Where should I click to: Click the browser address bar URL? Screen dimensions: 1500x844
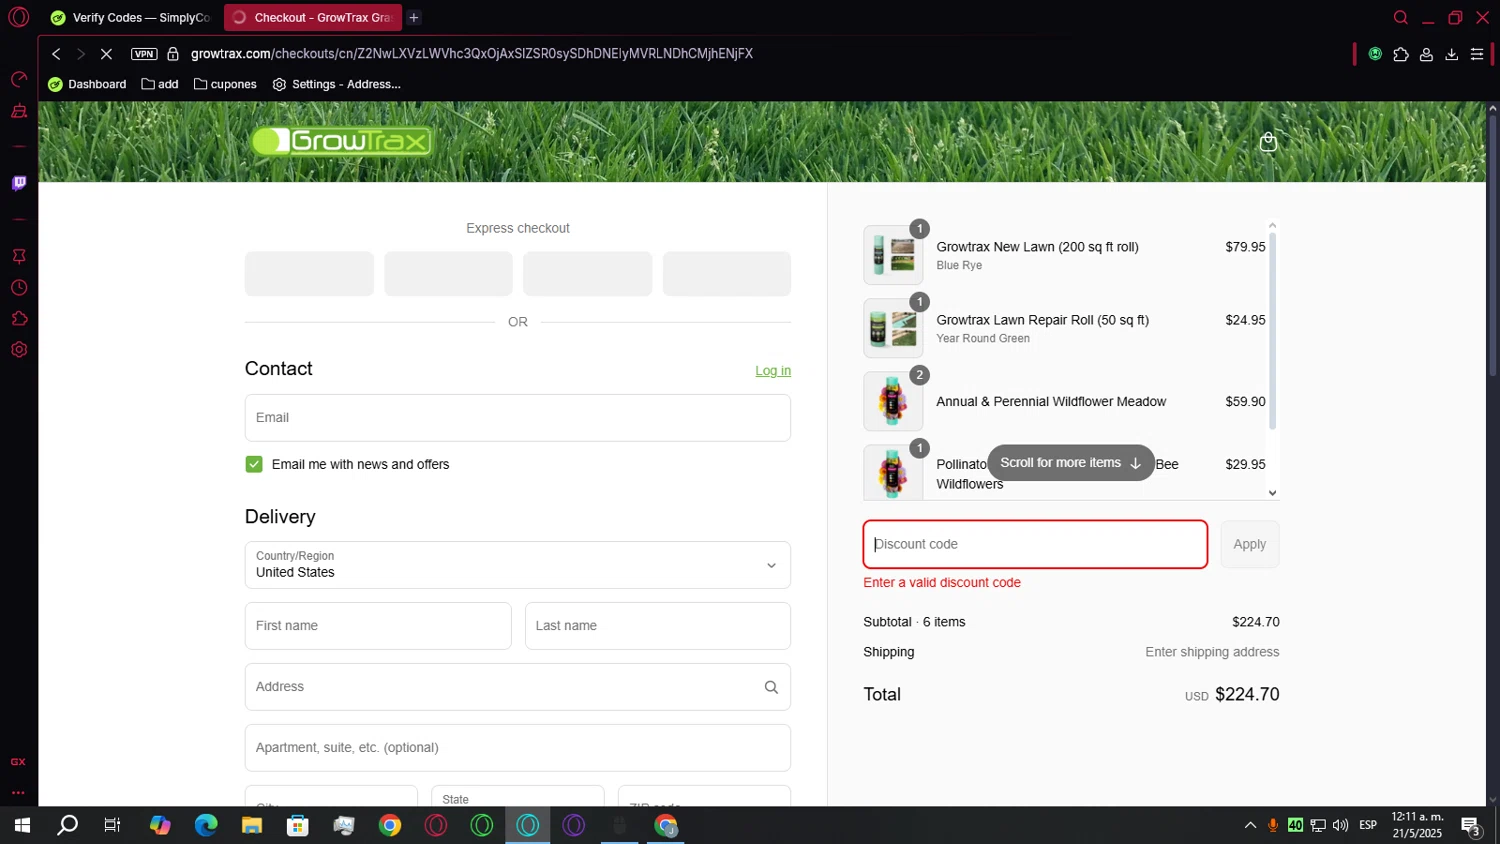[472, 54]
